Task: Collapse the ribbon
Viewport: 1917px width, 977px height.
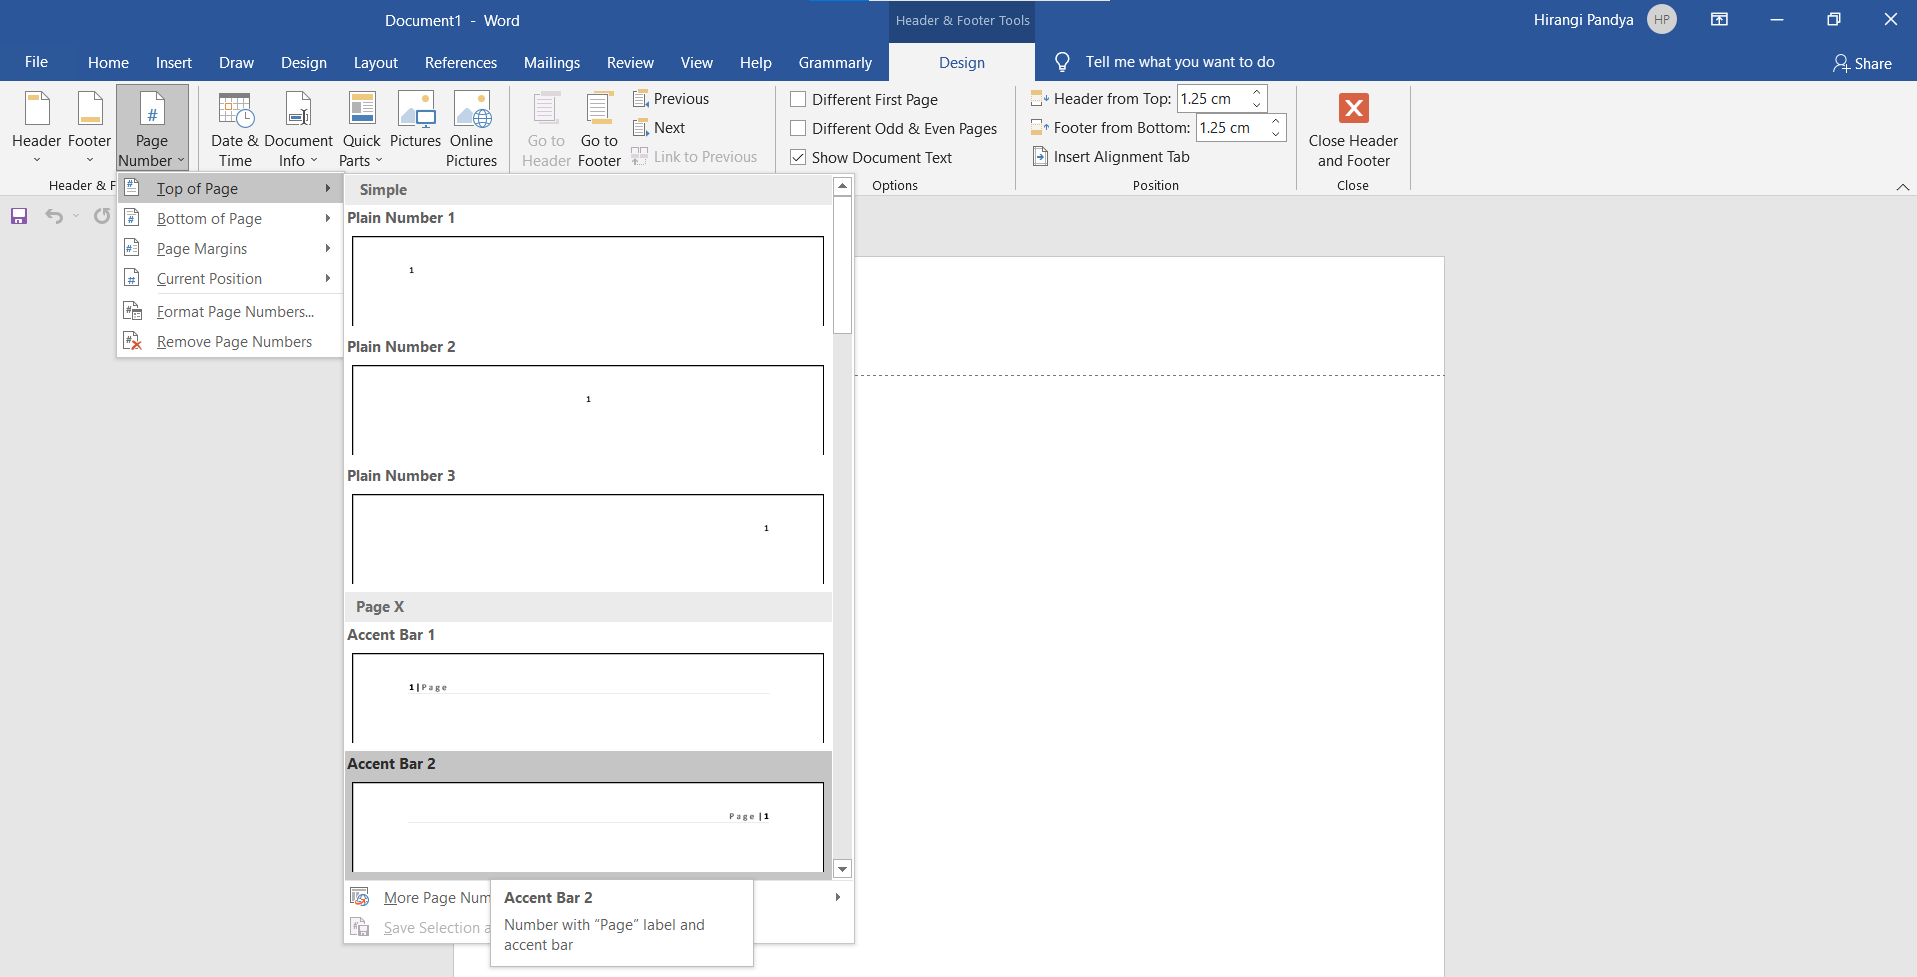Action: coord(1902,187)
